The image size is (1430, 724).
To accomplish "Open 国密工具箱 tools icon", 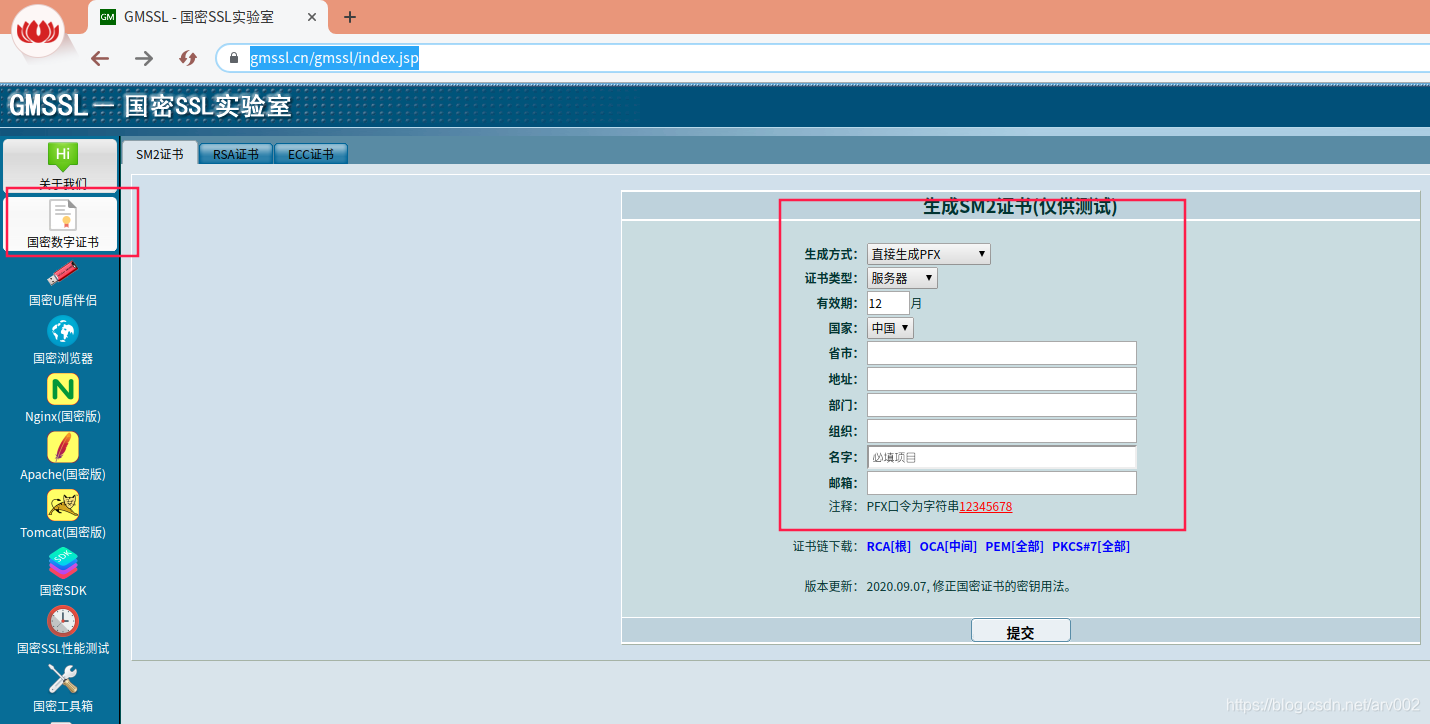I will pyautogui.click(x=63, y=679).
